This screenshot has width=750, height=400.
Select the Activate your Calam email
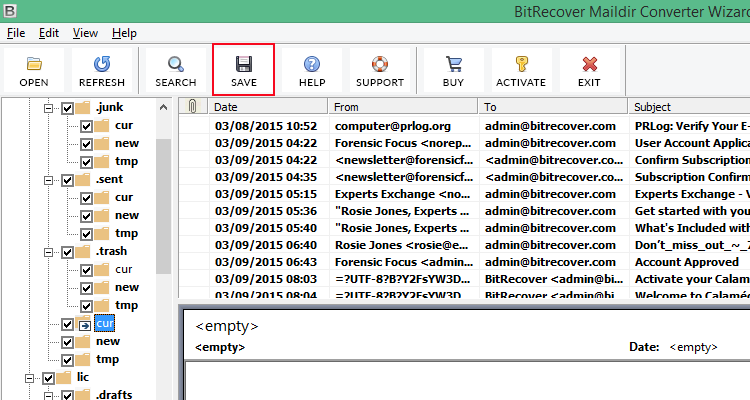click(x=464, y=279)
